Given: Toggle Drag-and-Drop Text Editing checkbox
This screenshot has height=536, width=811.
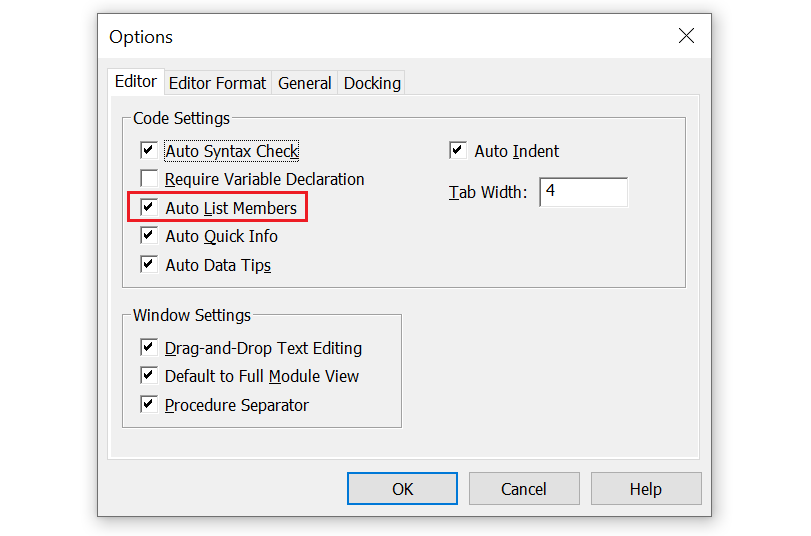Looking at the screenshot, I should tap(149, 347).
